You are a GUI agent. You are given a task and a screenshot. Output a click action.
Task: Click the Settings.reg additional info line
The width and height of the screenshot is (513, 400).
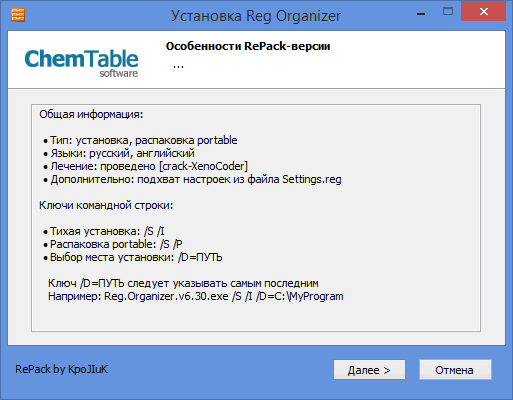tap(192, 179)
